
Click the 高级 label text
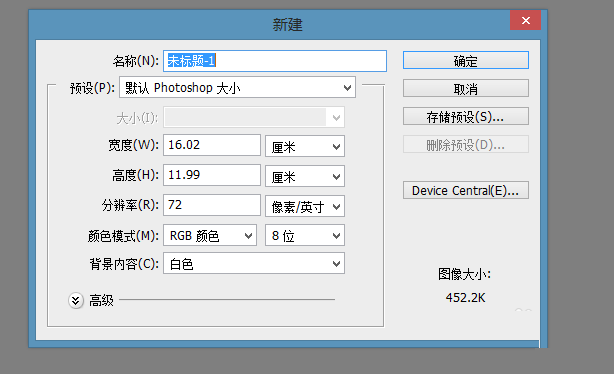pyautogui.click(x=101, y=301)
